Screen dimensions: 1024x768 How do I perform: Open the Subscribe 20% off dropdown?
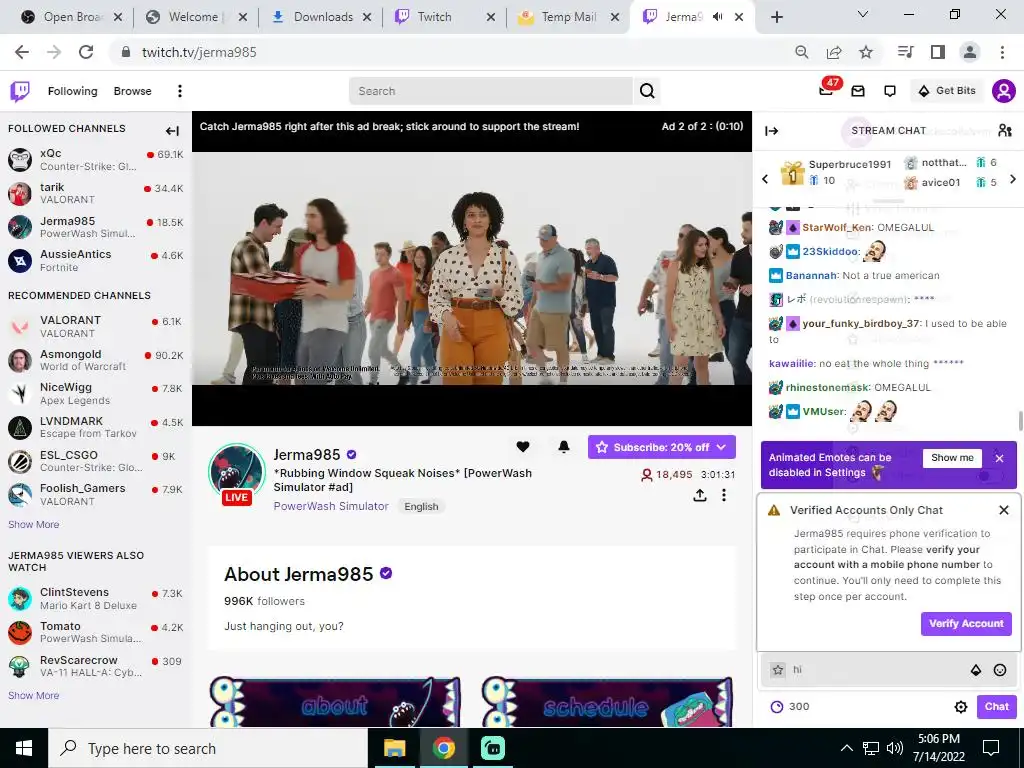tap(662, 447)
